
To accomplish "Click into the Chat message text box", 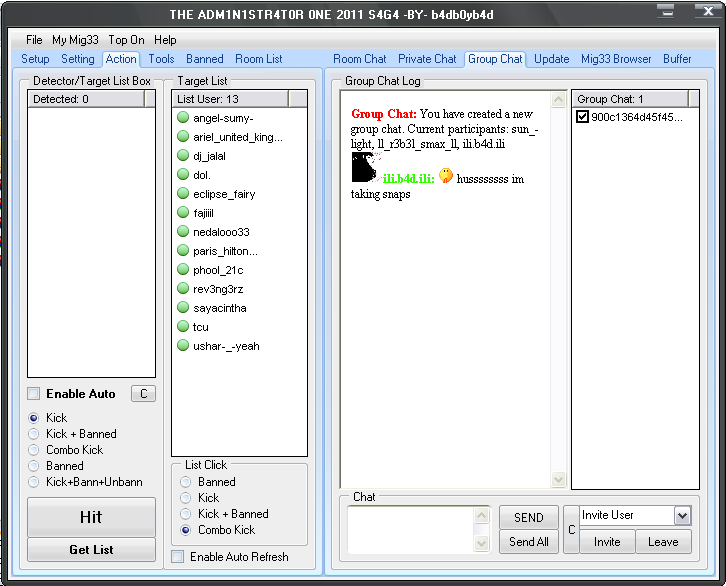I will pyautogui.click(x=411, y=530).
